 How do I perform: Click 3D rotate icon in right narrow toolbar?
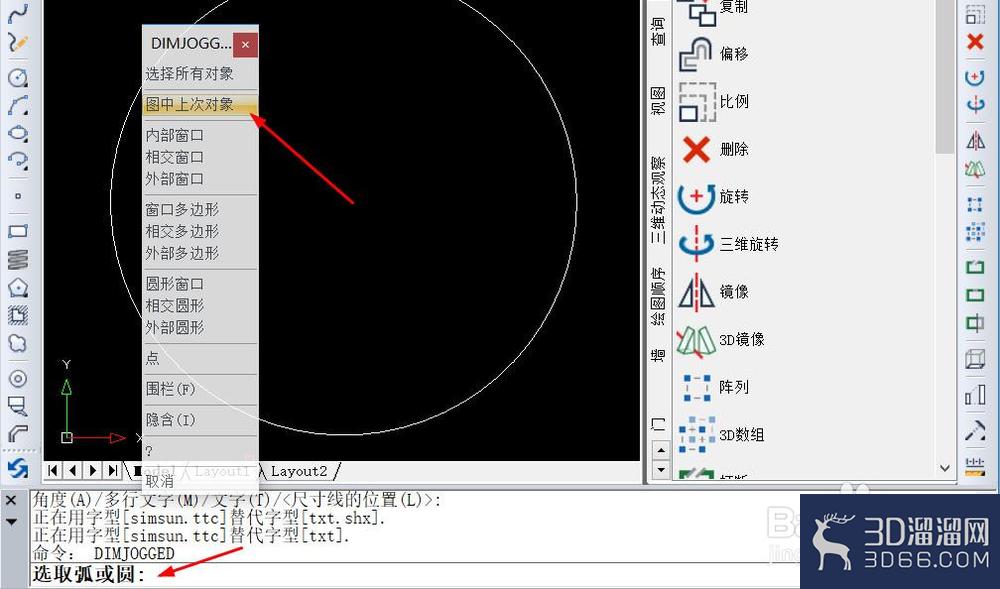pyautogui.click(x=974, y=104)
